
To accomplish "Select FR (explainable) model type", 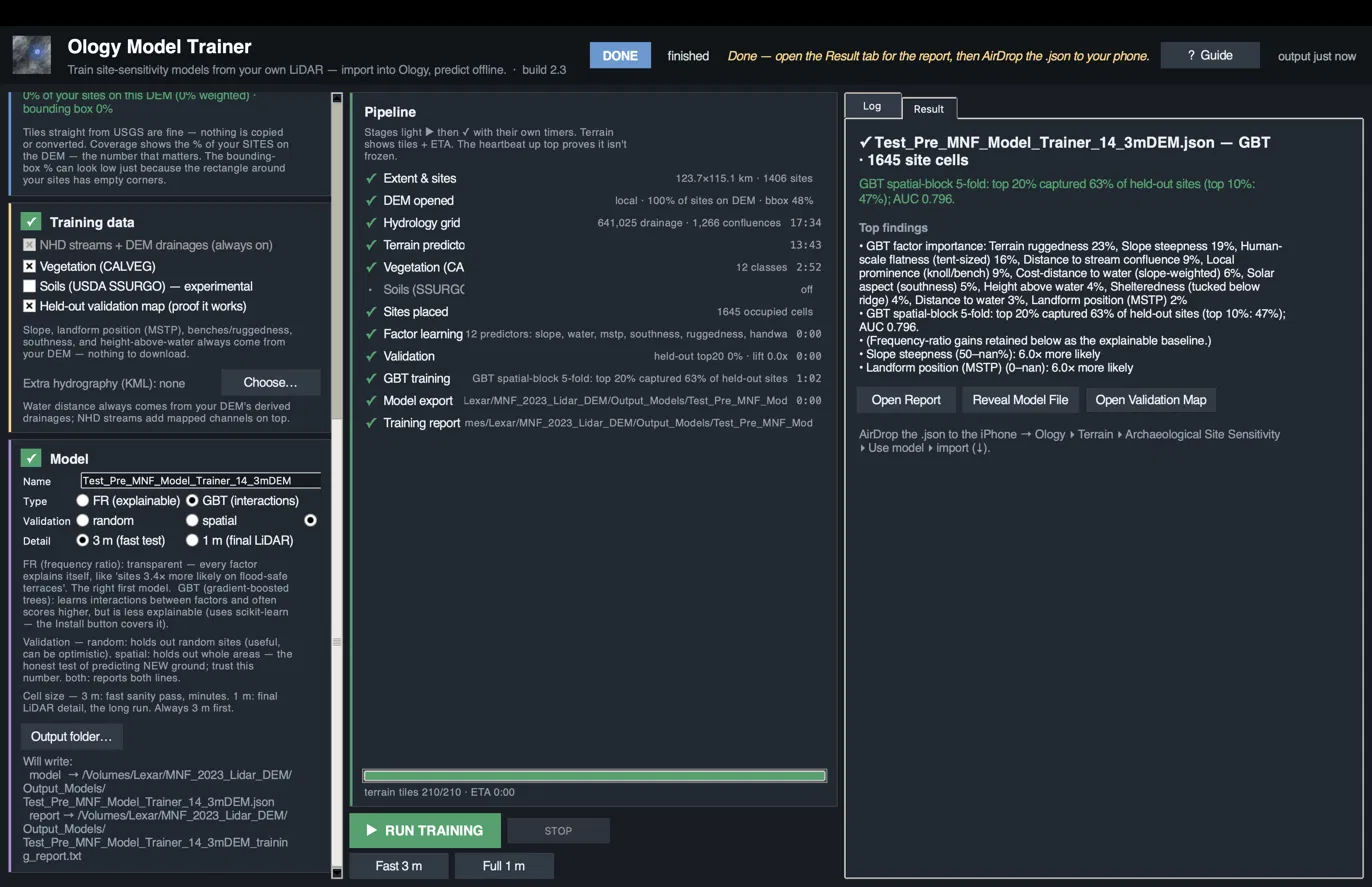I will tap(83, 500).
